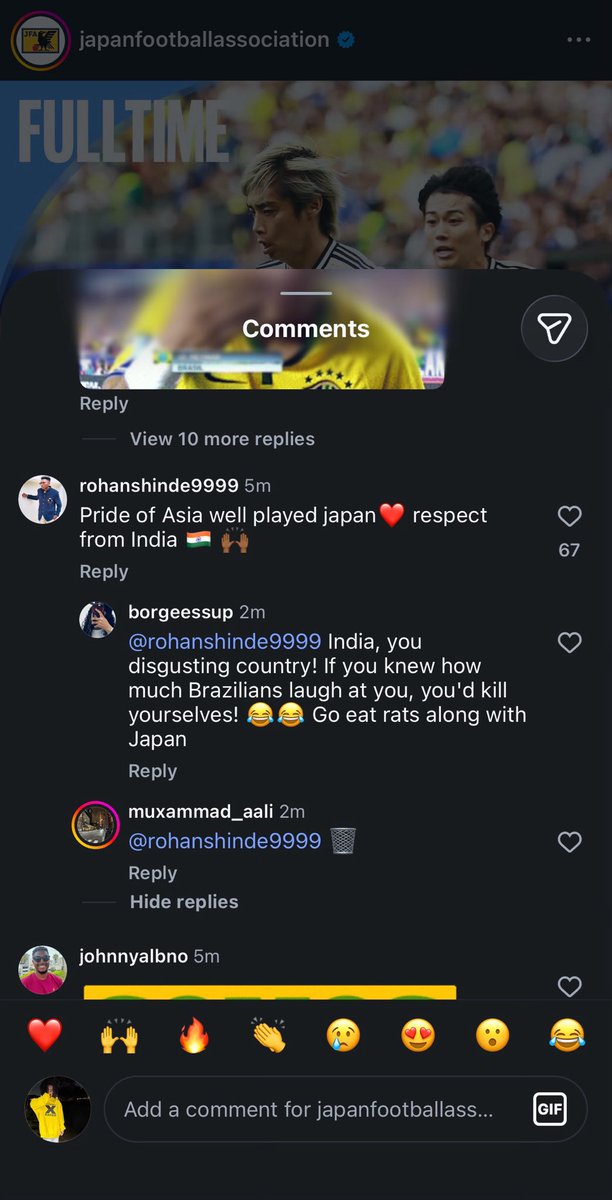
Task: Insert the crying face emoji
Action: tap(343, 1035)
